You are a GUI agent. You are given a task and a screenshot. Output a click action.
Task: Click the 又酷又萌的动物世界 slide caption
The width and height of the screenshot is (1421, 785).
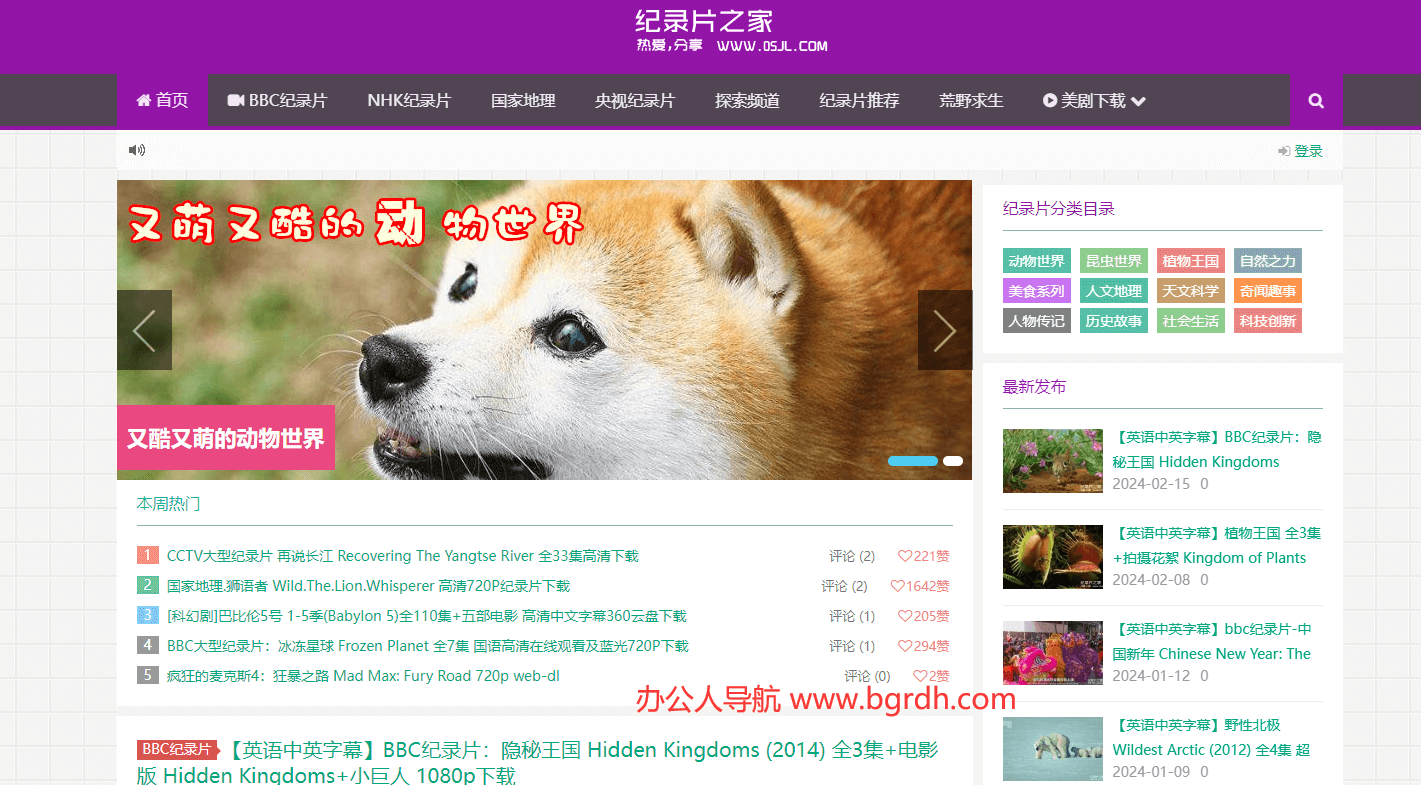226,438
